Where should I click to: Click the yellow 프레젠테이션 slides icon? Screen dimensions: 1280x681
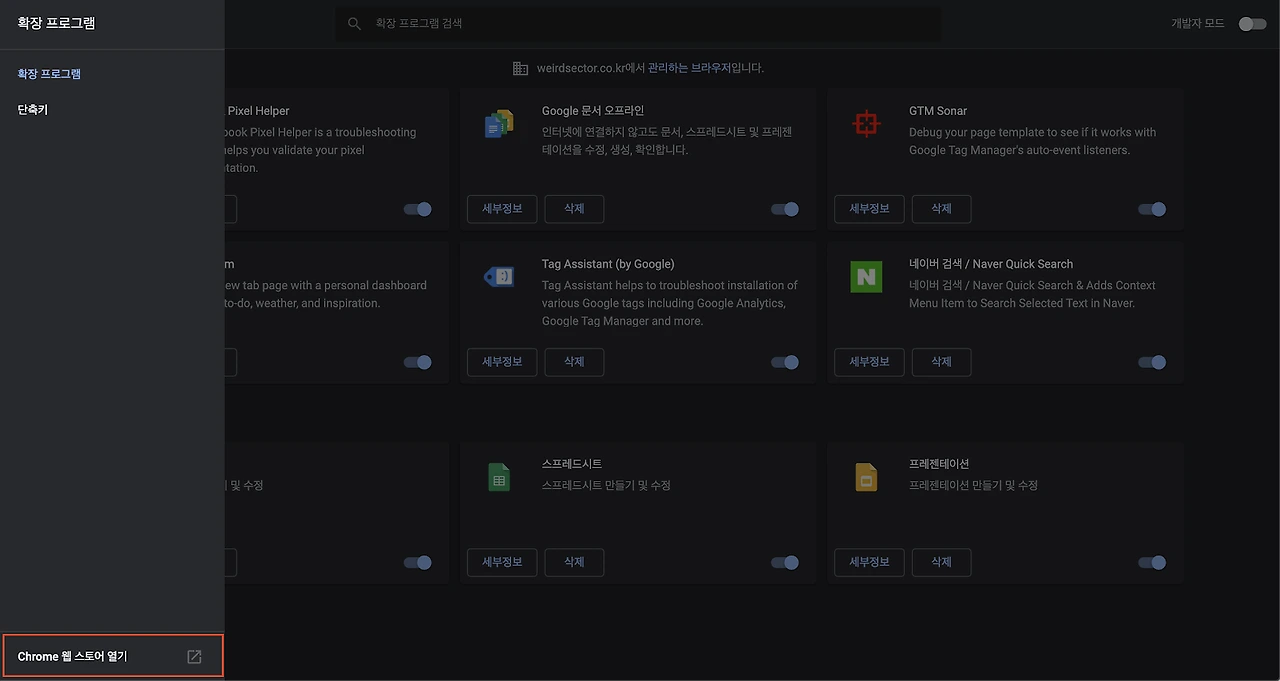pos(866,477)
